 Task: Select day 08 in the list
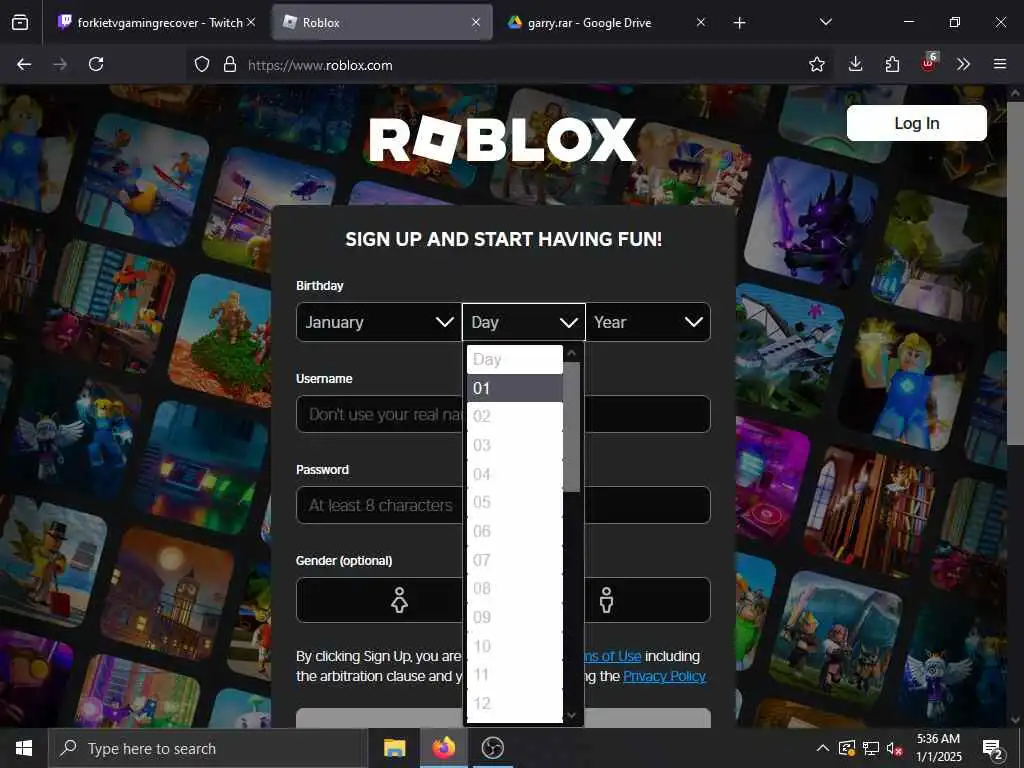(x=515, y=588)
